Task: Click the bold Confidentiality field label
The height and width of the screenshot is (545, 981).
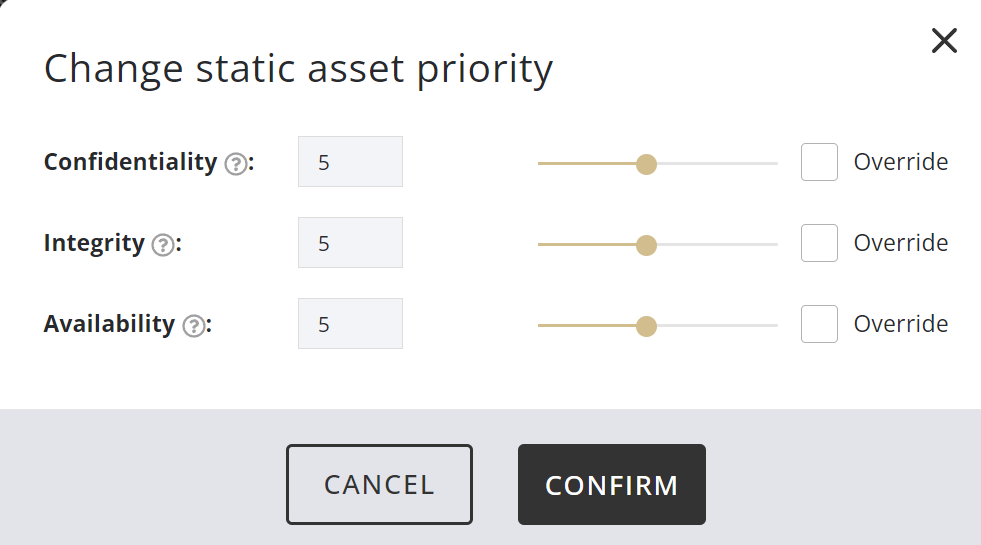Action: [130, 162]
